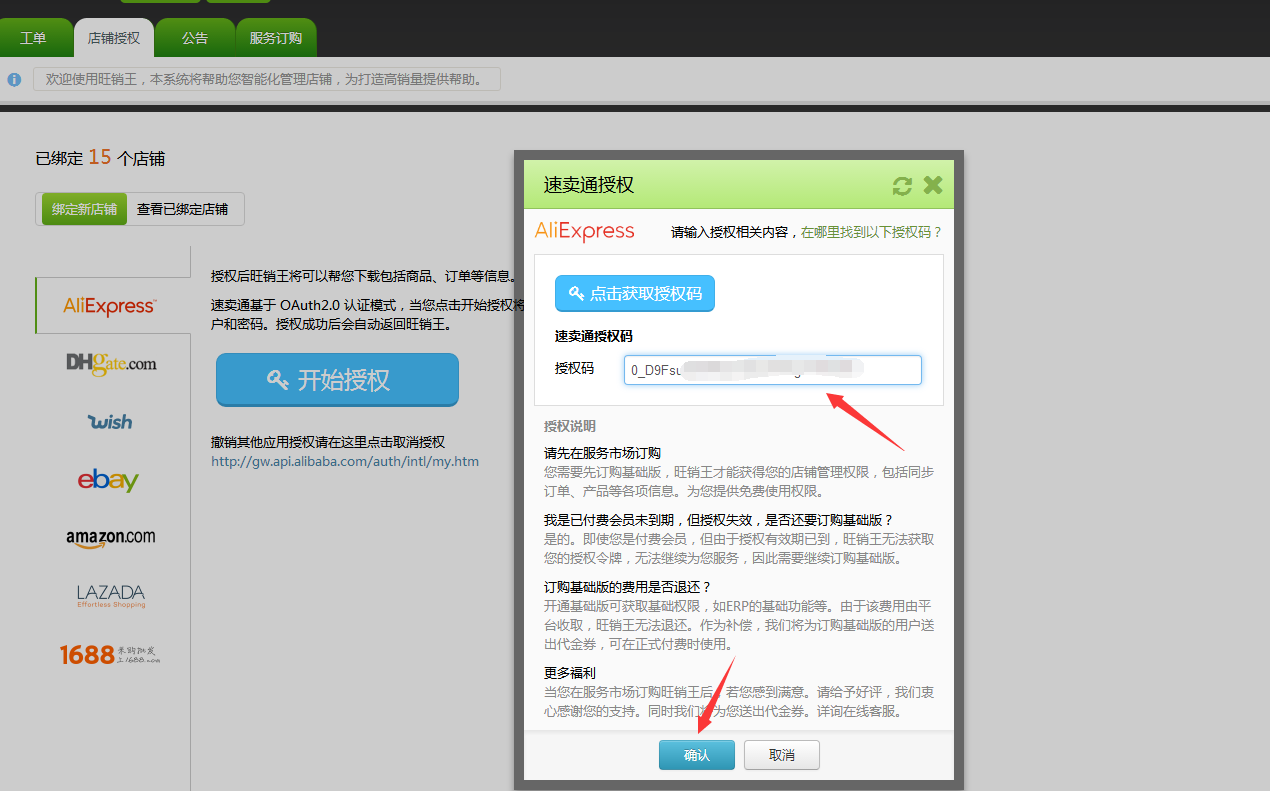Image resolution: width=1270 pixels, height=791 pixels.
Task: Choose eBay in the platform list
Action: point(108,480)
